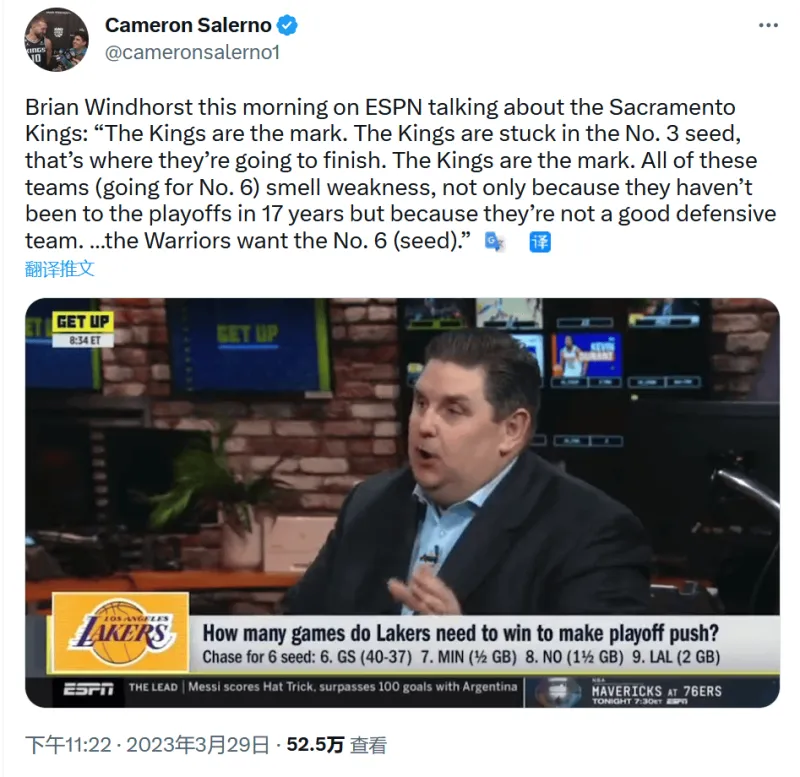800x777 pixels.
Task: Click the 翻译推文 translate tweet link
Action: (60, 268)
